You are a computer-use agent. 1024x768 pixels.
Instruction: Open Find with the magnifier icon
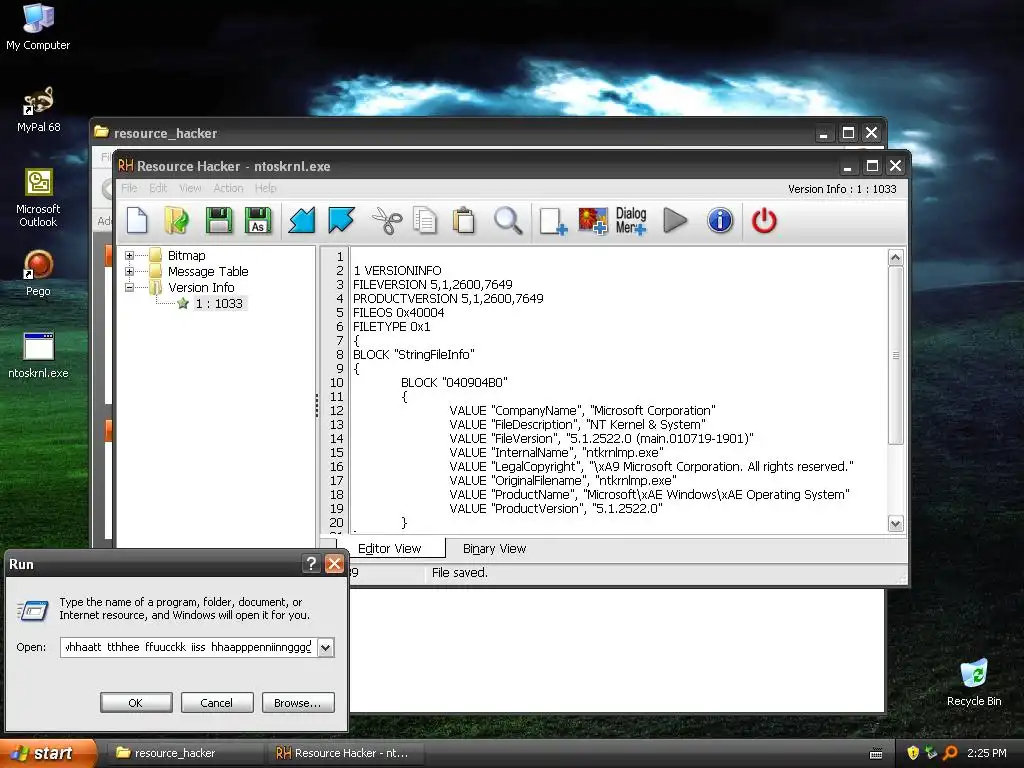pos(507,220)
